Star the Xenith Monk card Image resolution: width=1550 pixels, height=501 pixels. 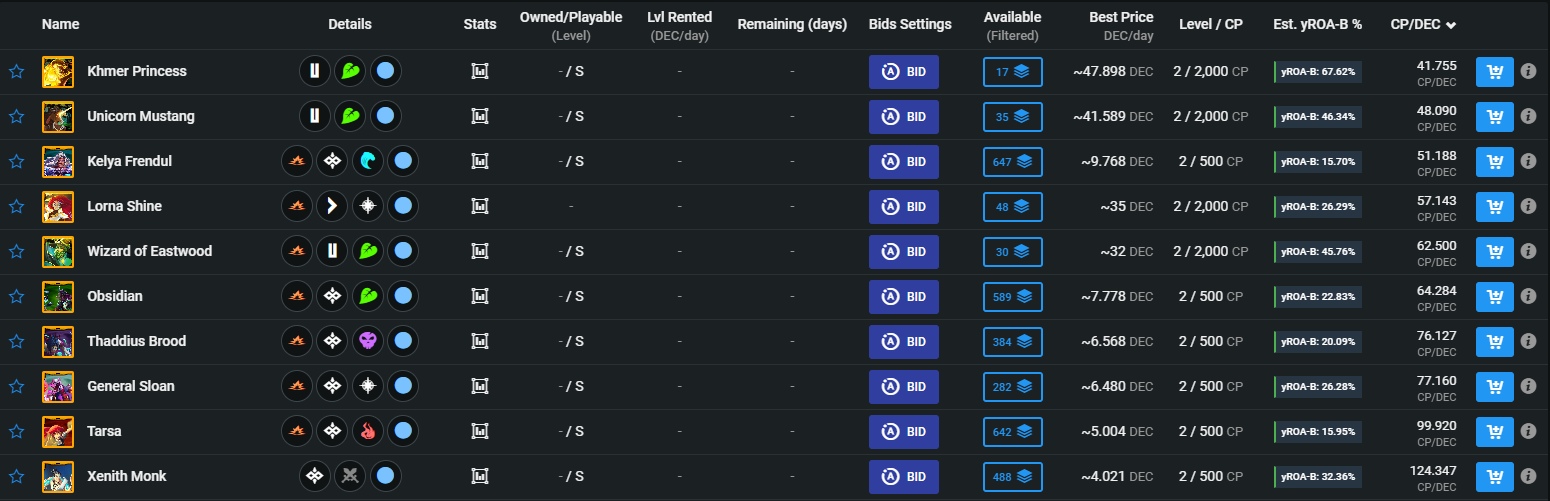pos(16,477)
